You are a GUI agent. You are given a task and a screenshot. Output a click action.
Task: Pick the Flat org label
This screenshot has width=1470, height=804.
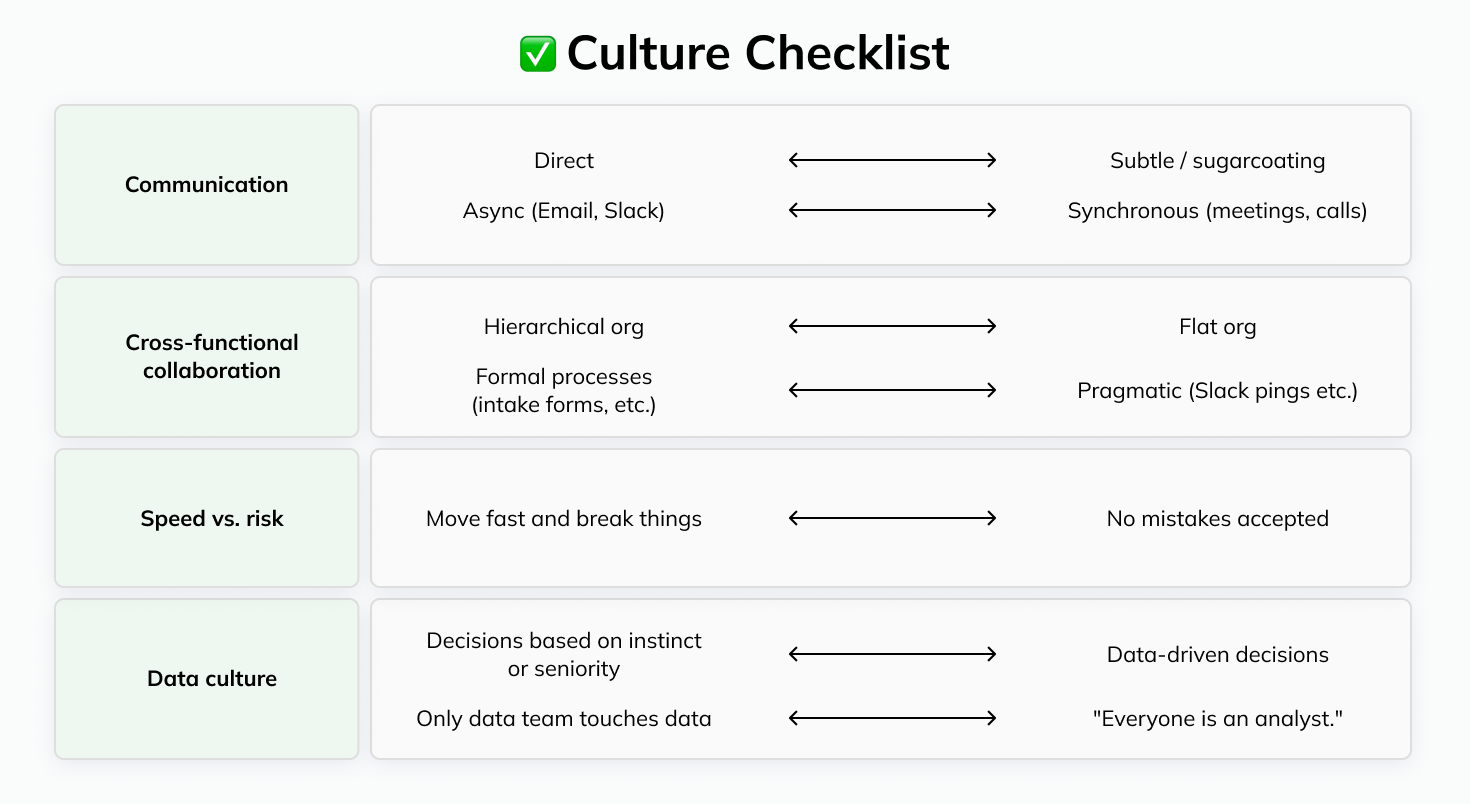coord(1218,327)
